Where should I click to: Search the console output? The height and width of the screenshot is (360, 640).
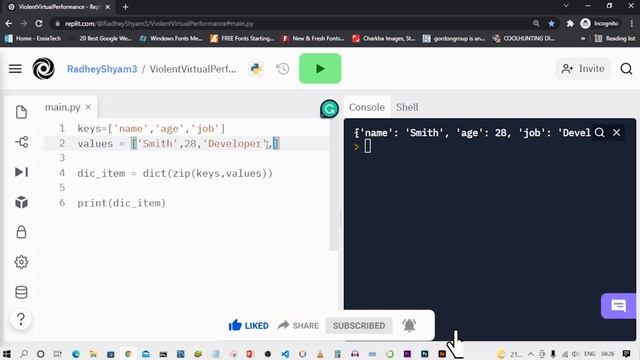599,133
